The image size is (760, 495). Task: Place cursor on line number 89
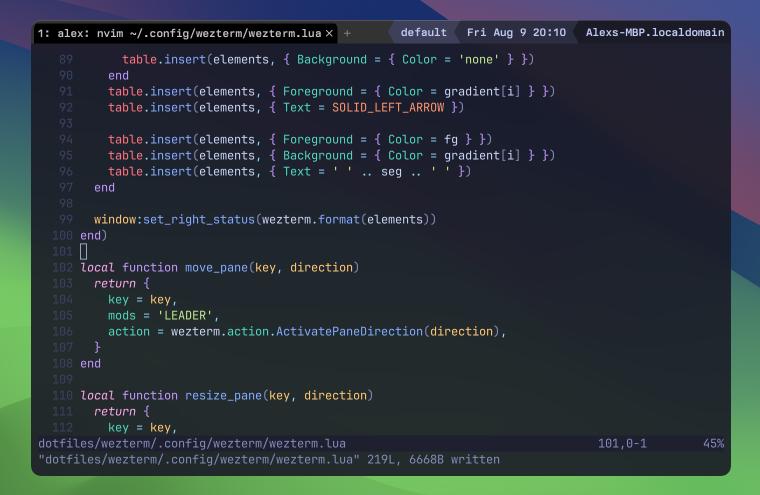66,60
